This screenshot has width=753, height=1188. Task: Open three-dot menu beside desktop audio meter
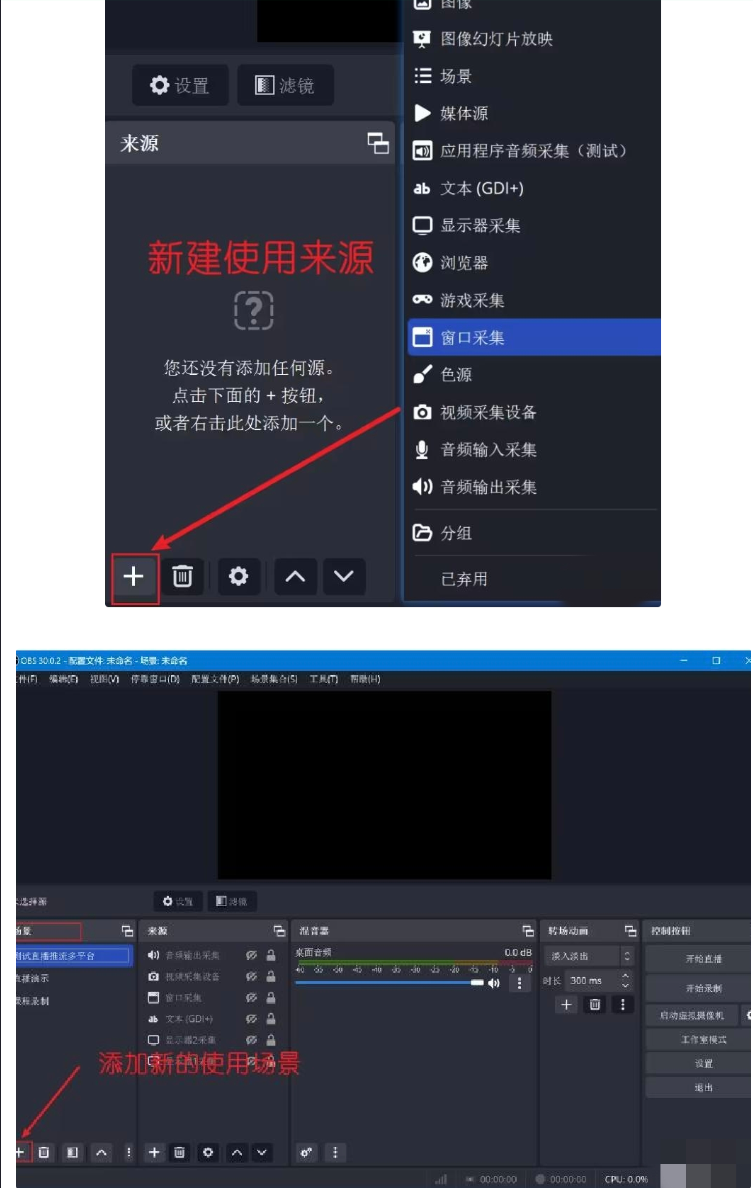click(x=519, y=983)
